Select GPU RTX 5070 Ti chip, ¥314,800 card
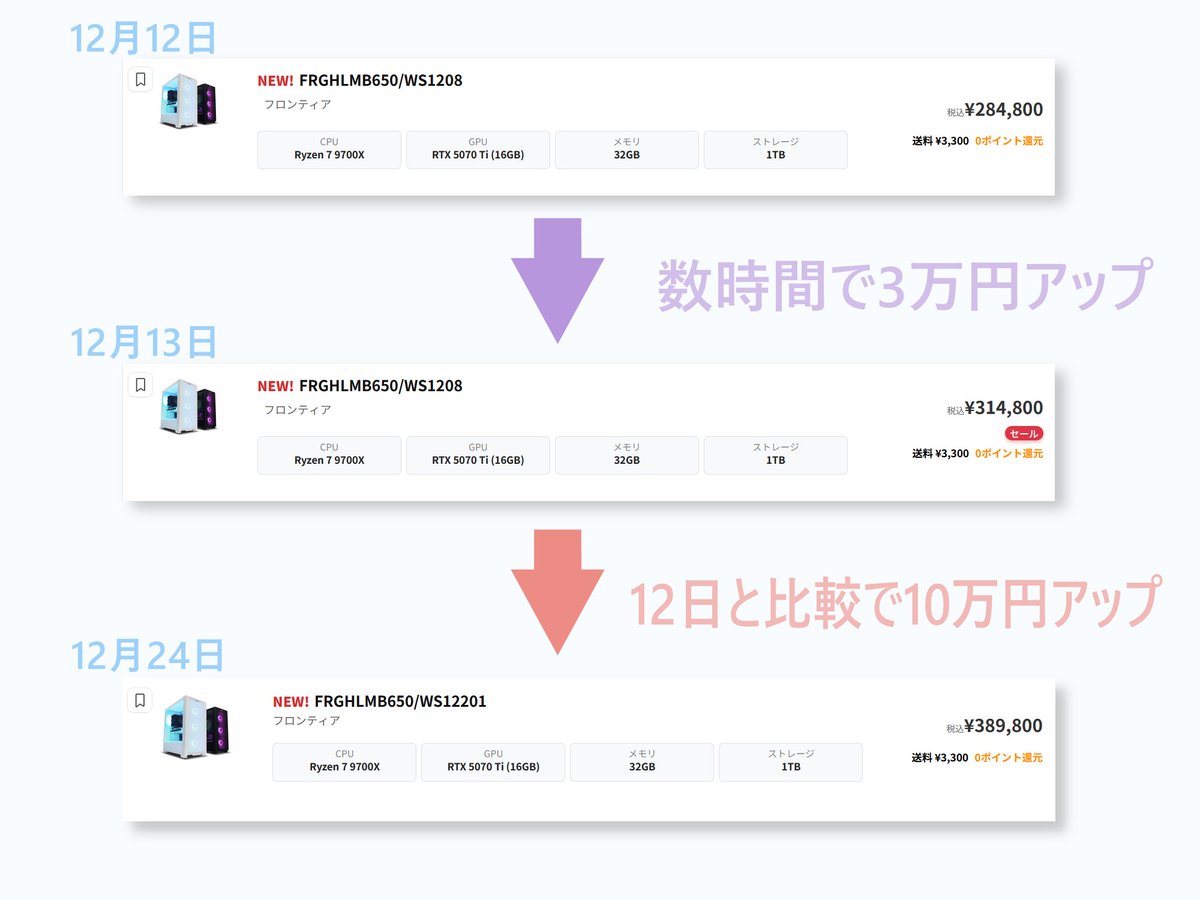1200x900 pixels. tap(478, 455)
